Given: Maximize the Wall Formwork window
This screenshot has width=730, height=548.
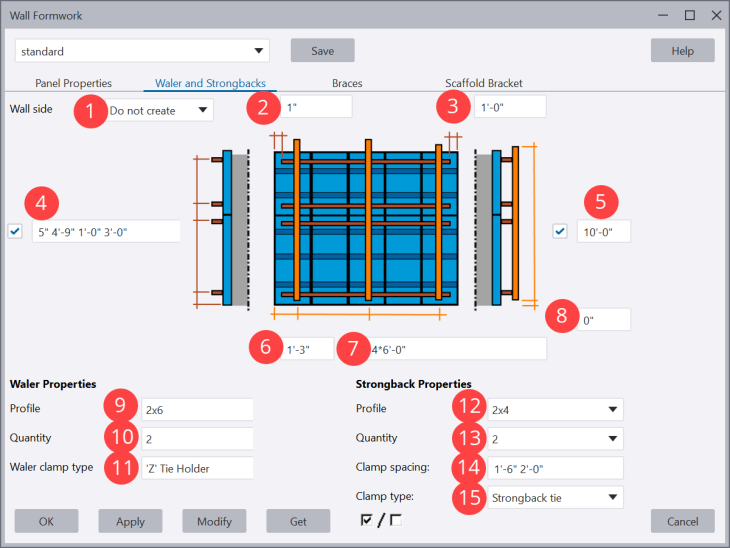Looking at the screenshot, I should [690, 15].
